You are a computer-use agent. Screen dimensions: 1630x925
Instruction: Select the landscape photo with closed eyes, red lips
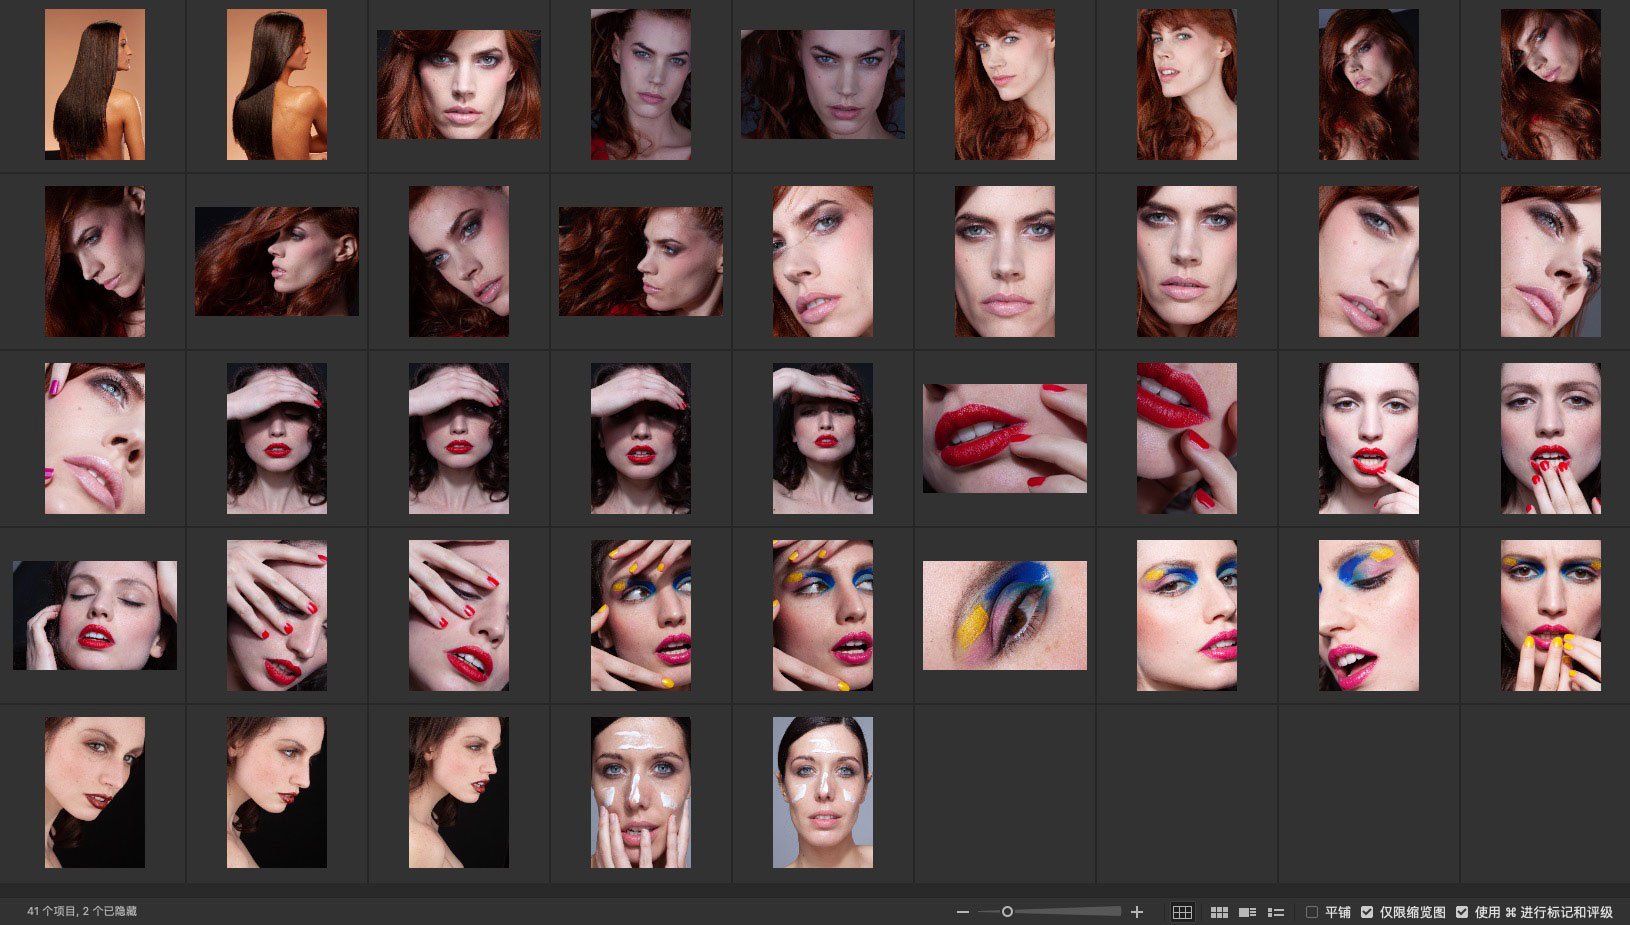(95, 615)
